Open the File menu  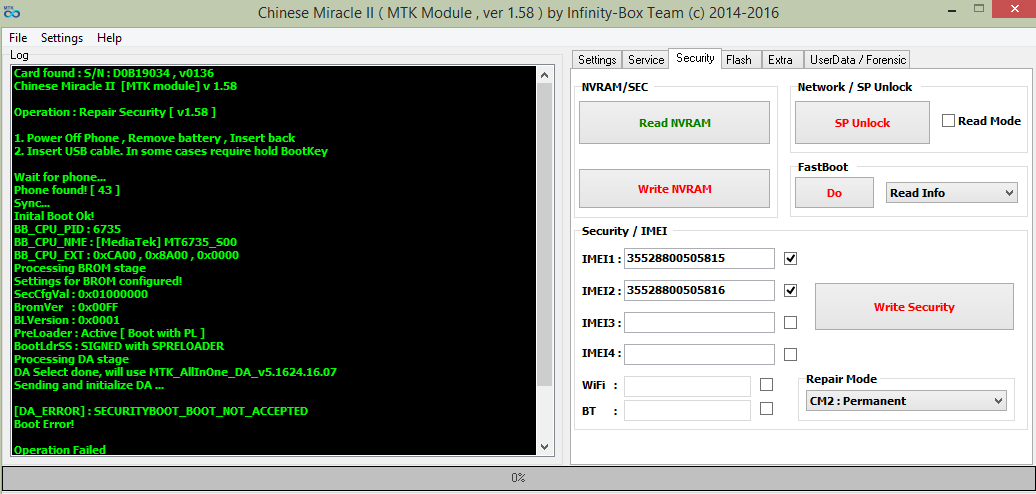coord(18,38)
